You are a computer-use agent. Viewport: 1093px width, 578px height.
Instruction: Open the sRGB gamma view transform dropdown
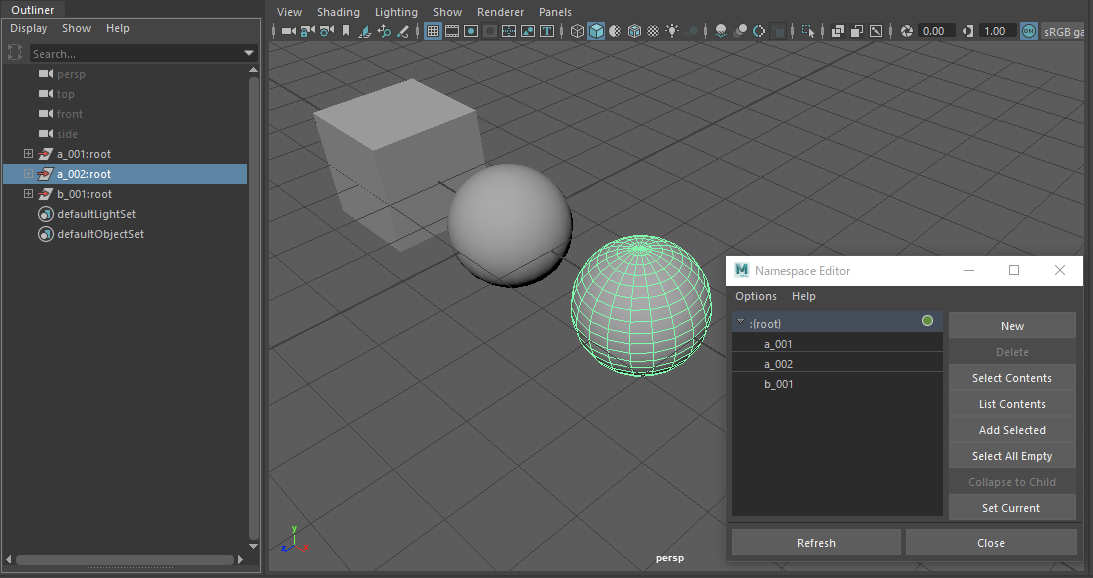pos(1062,31)
